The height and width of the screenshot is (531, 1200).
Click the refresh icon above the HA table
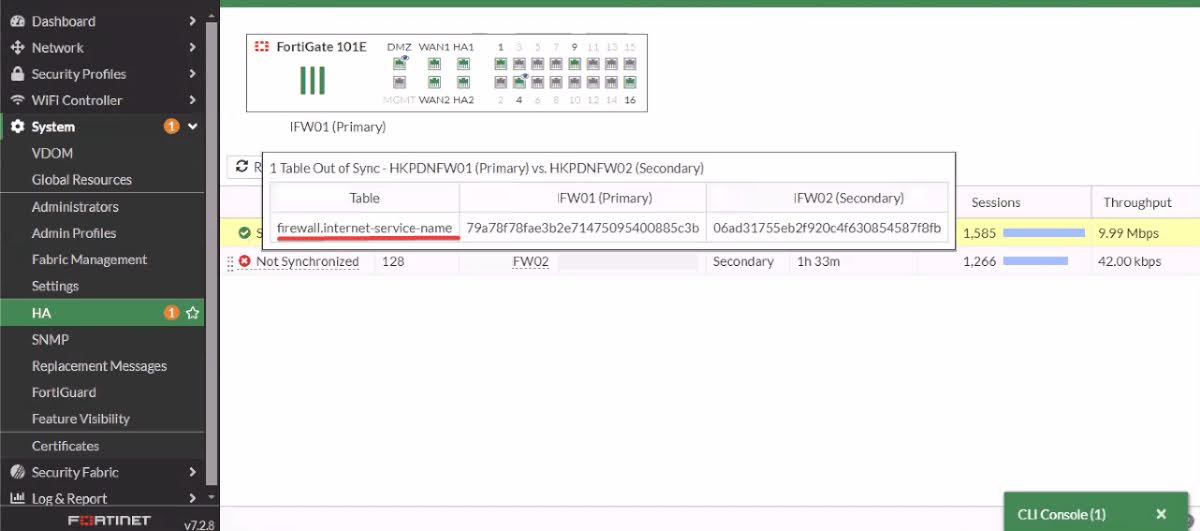click(x=242, y=167)
